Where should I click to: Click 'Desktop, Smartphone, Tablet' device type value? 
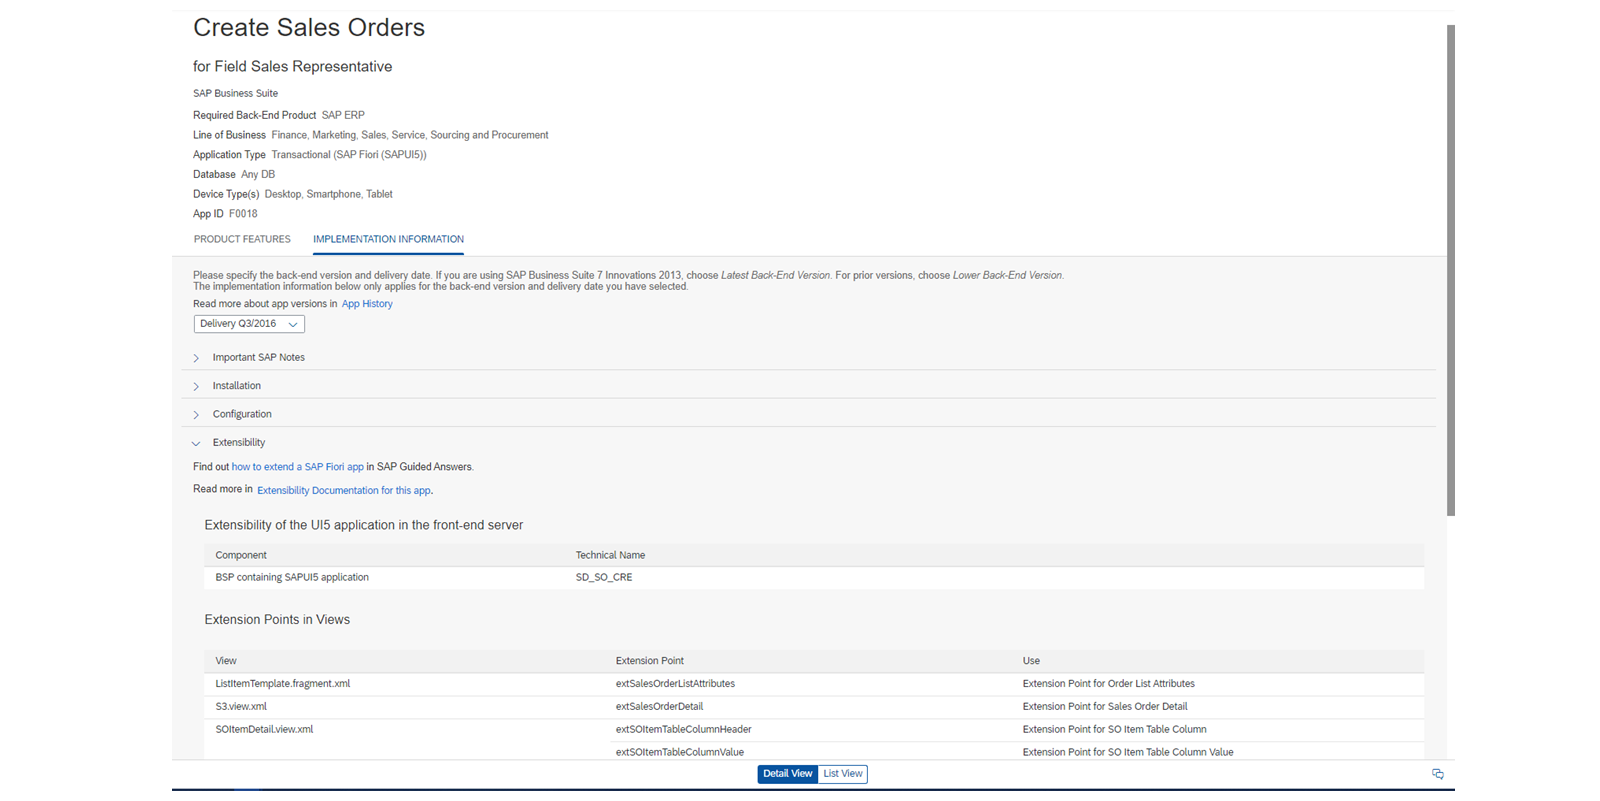coord(328,194)
